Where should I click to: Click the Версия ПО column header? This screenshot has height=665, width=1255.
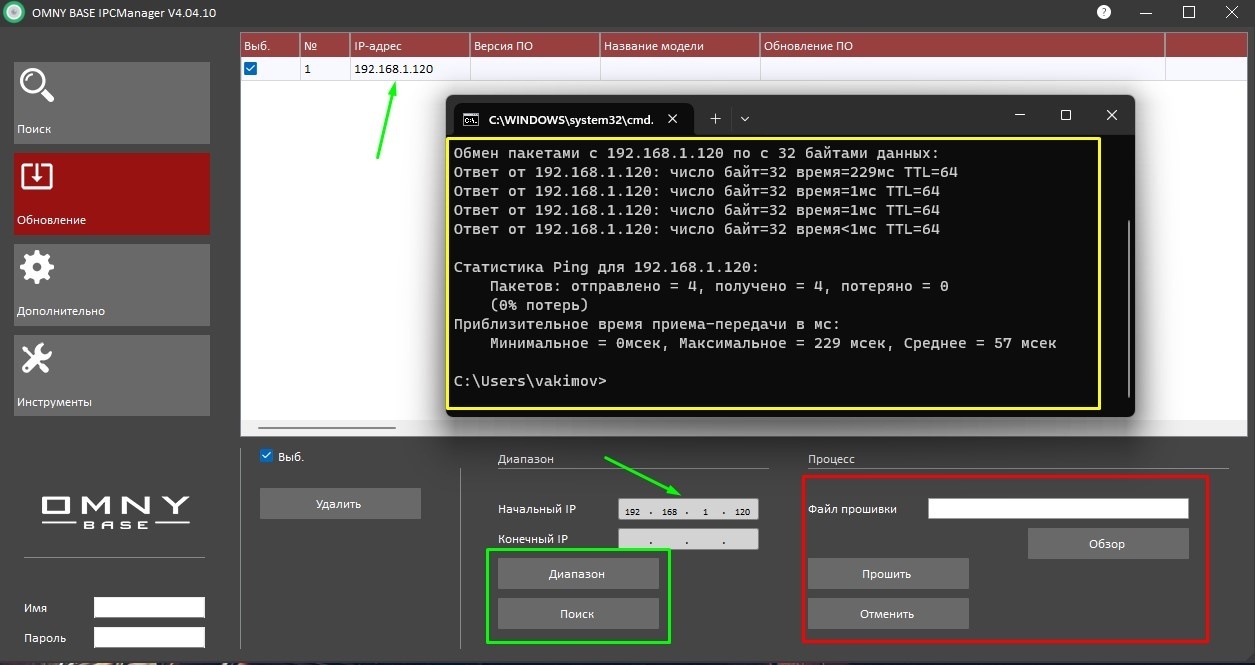pyautogui.click(x=535, y=45)
